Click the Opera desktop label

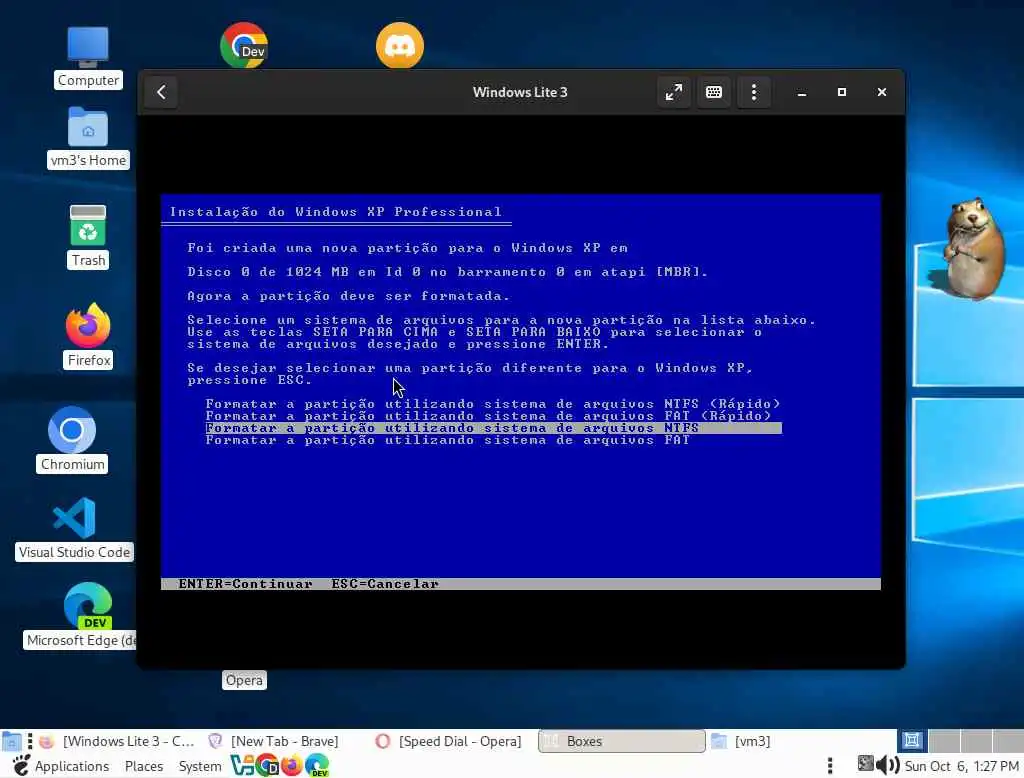pyautogui.click(x=244, y=680)
